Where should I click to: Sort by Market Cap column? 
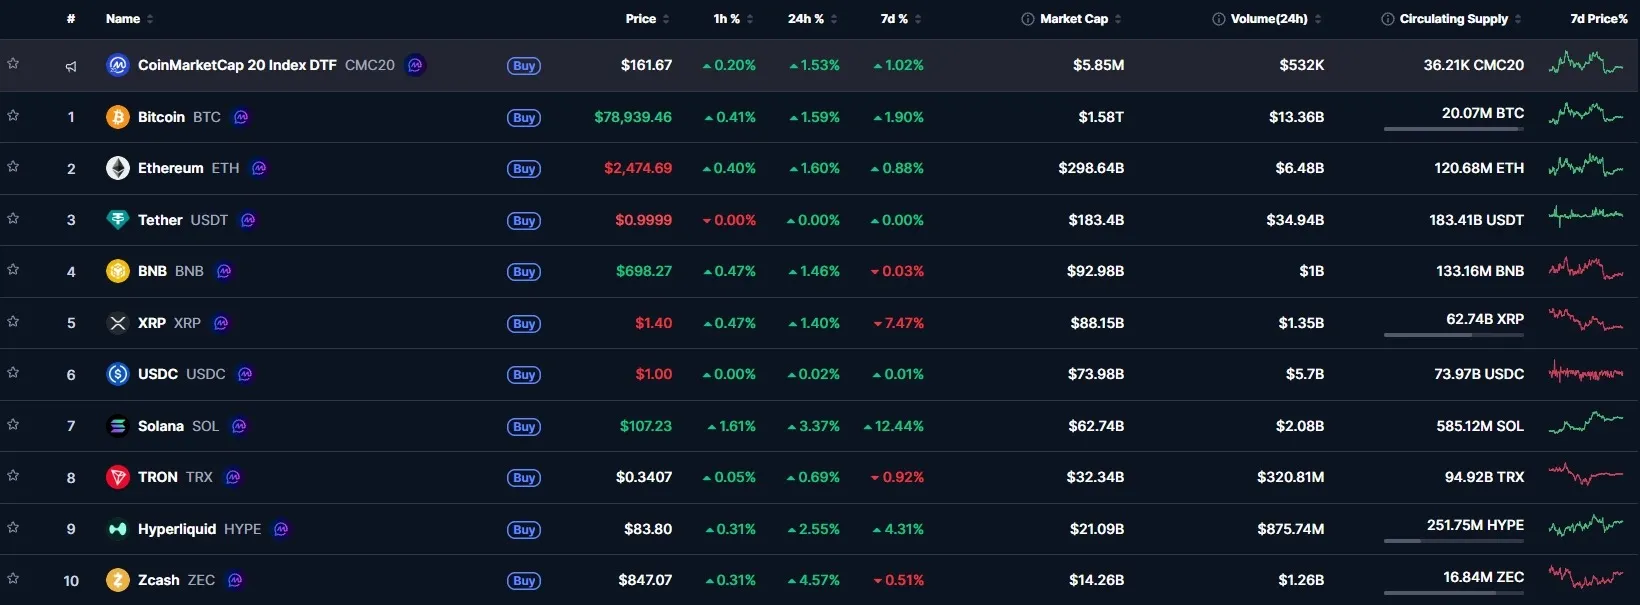click(1080, 19)
